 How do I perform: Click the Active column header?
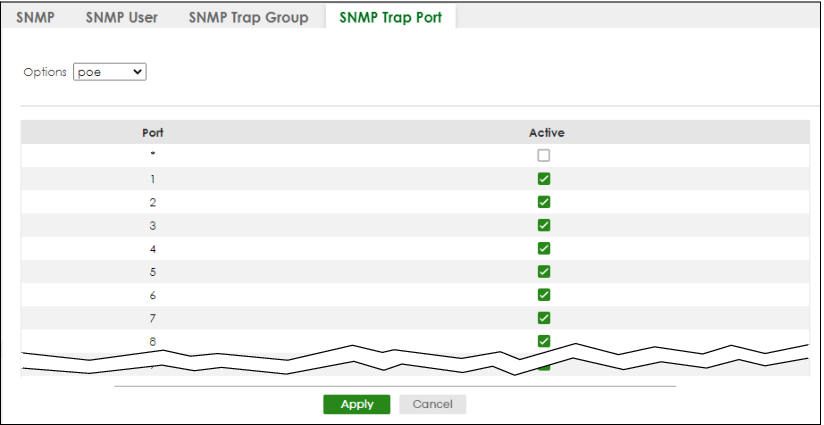click(544, 132)
